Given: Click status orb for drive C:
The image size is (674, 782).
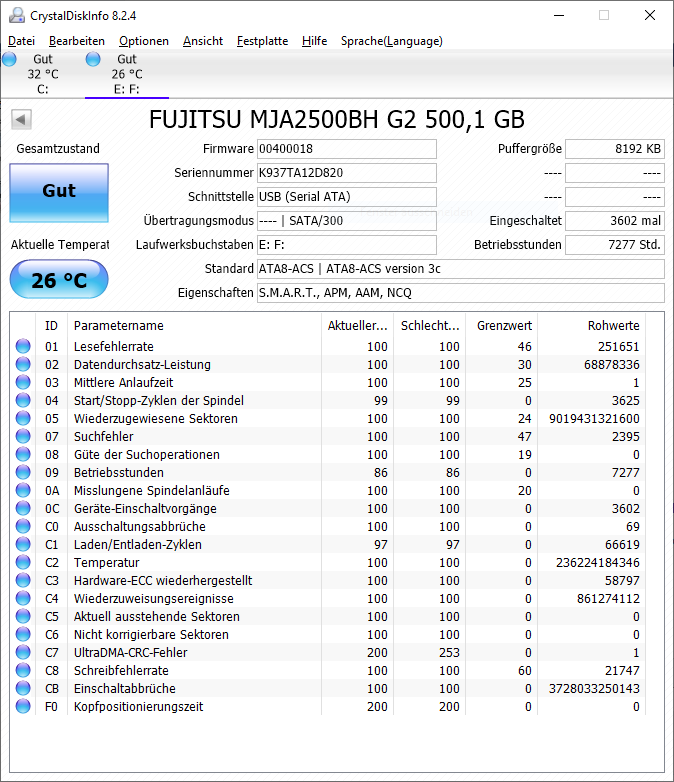Looking at the screenshot, I should pos(9,59).
